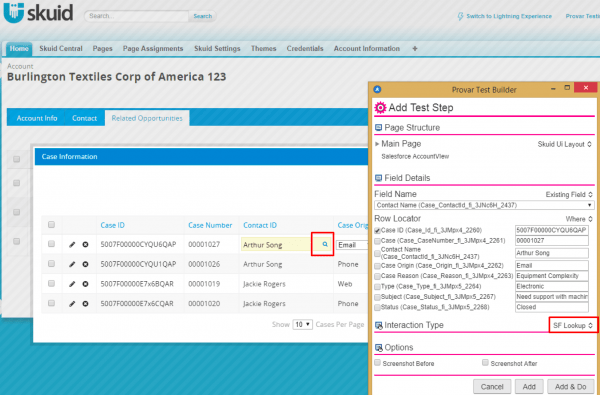Click the lookup magnifier in Arthur Song field
Viewport: 600px width, 395px height.
(325, 244)
